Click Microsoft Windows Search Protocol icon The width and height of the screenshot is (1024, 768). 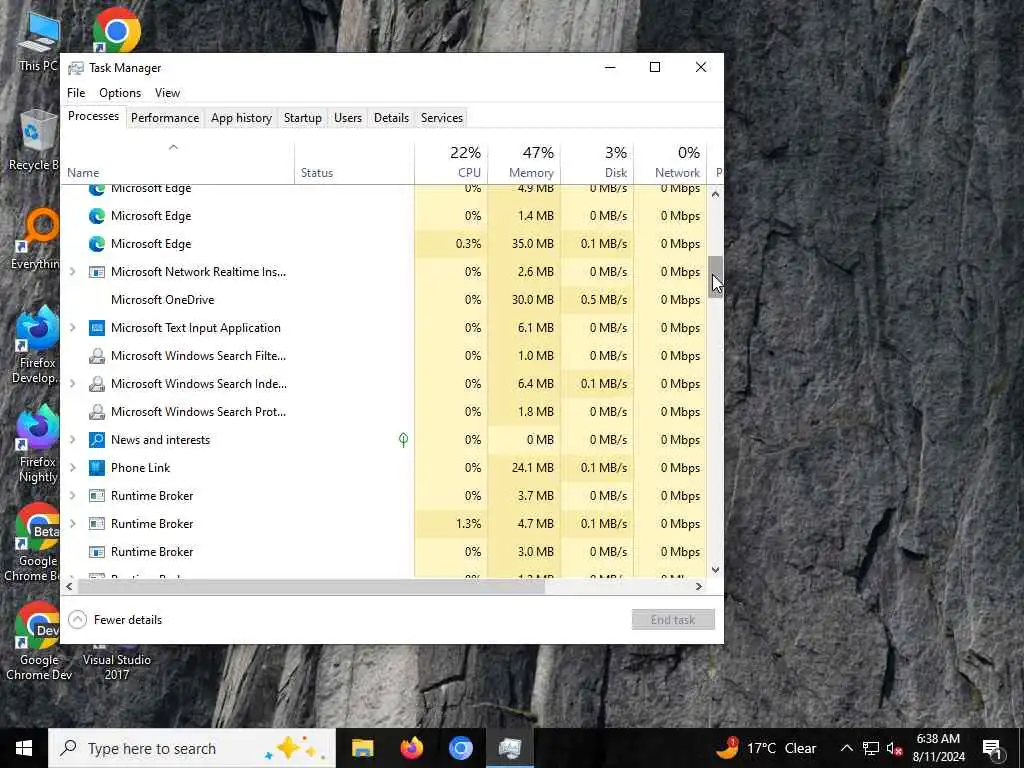point(97,412)
